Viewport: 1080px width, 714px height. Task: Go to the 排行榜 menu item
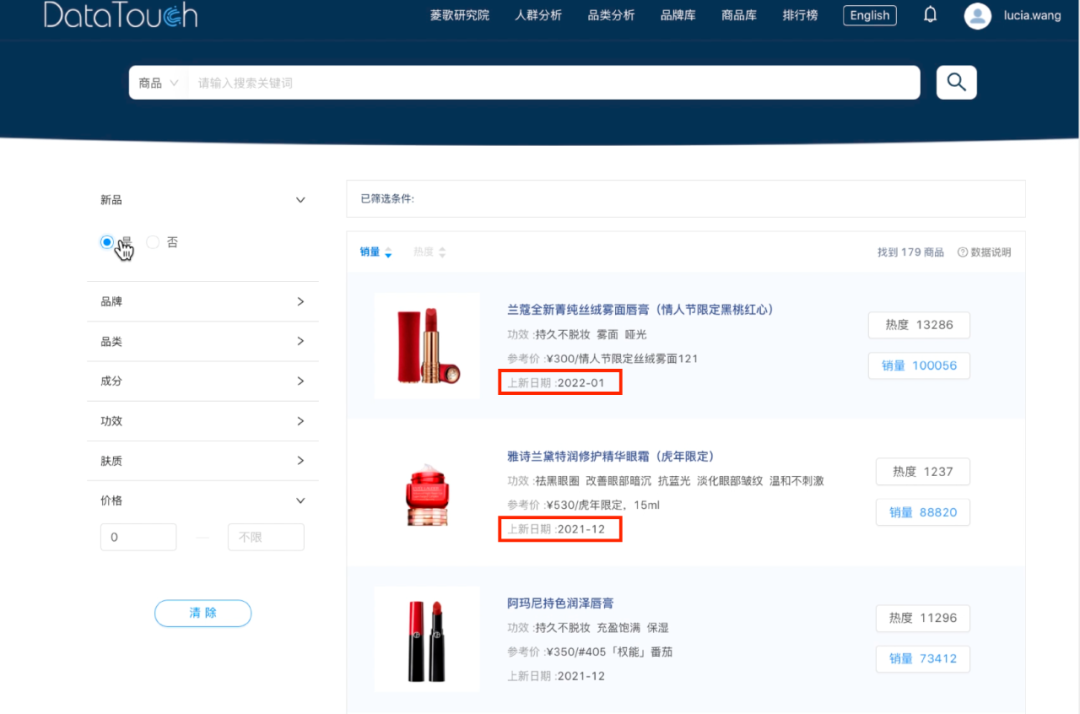(x=800, y=15)
